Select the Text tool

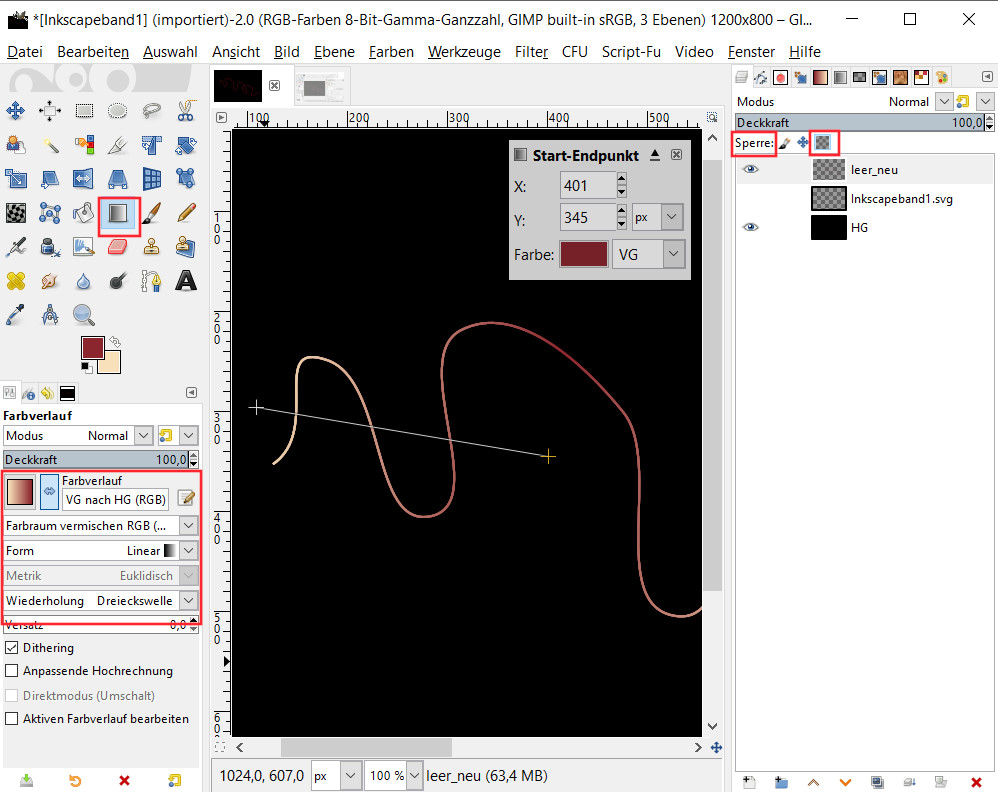(x=185, y=280)
